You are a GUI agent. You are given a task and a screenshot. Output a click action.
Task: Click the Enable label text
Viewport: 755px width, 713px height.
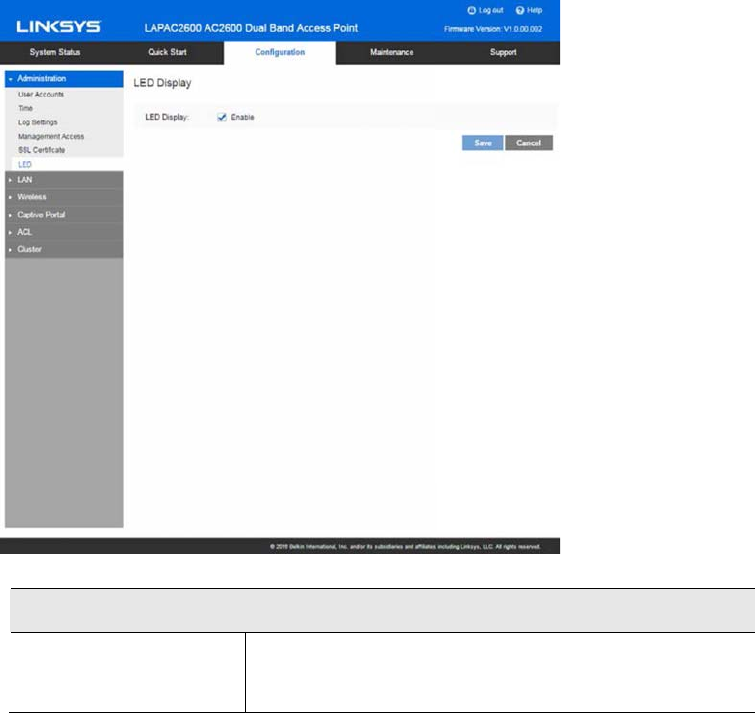coord(242,117)
